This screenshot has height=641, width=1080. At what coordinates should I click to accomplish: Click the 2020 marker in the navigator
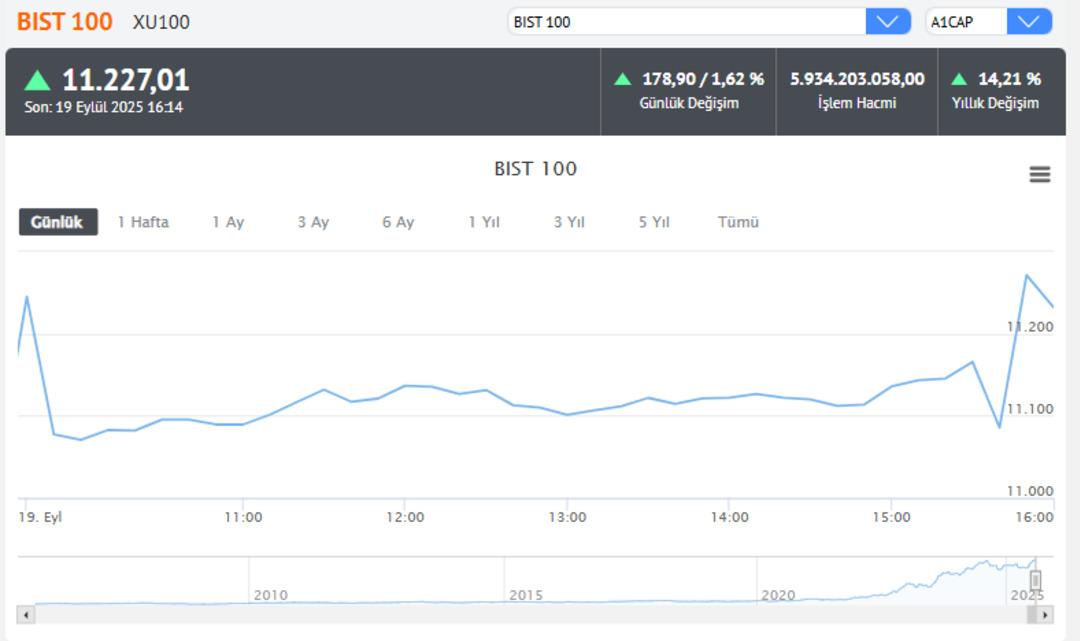pyautogui.click(x=778, y=595)
